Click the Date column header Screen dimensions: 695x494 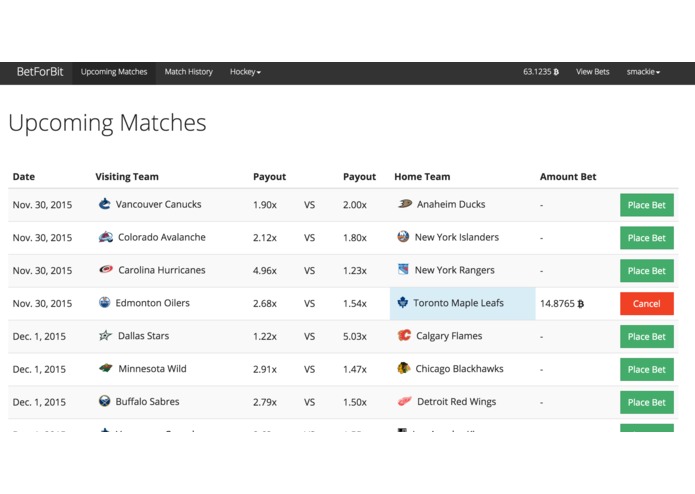pos(23,177)
